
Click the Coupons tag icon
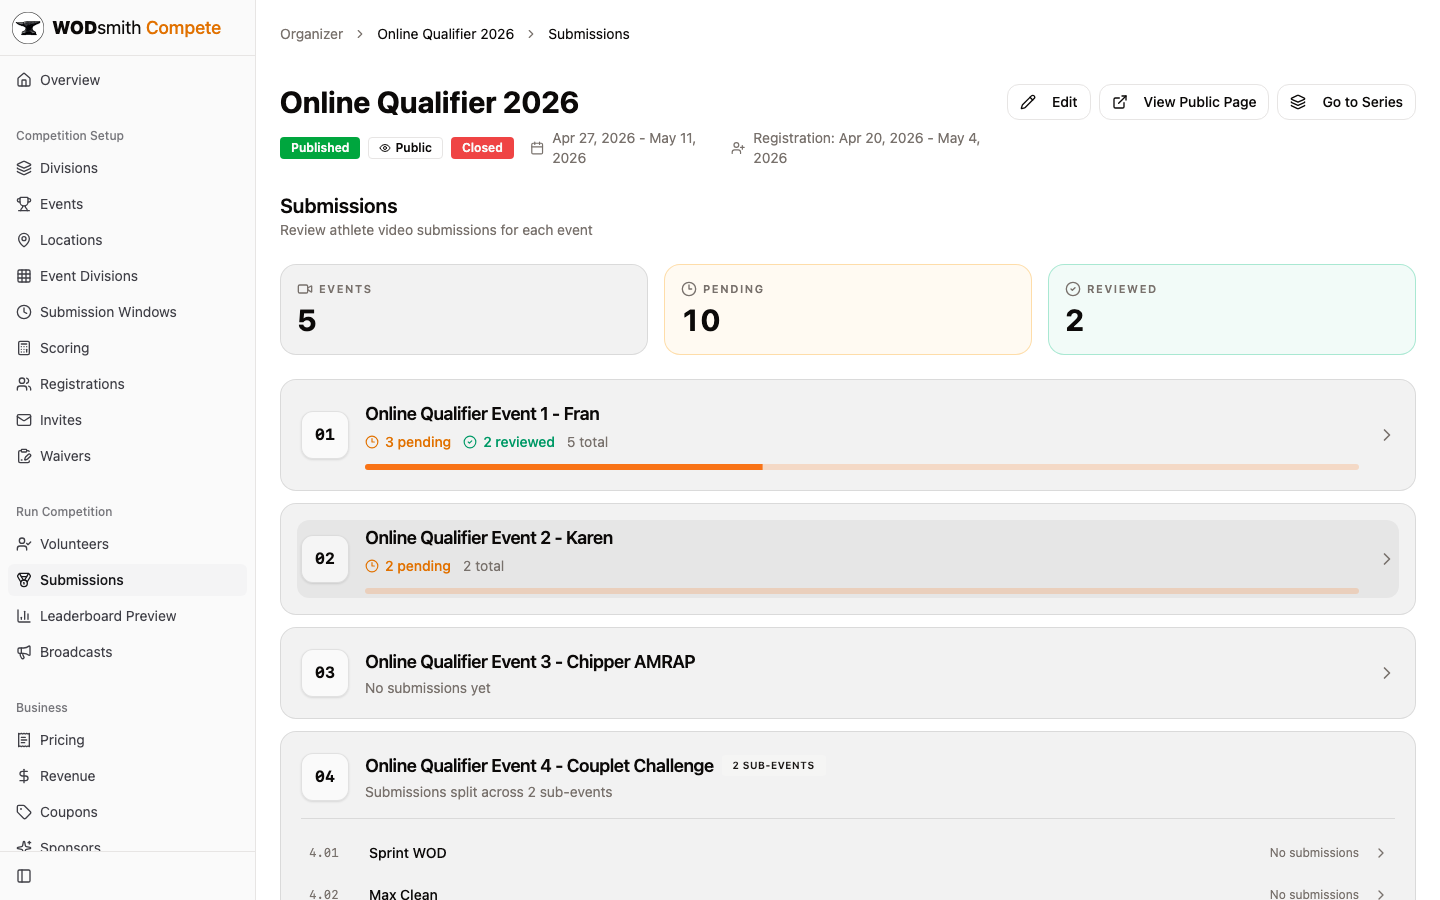[24, 812]
